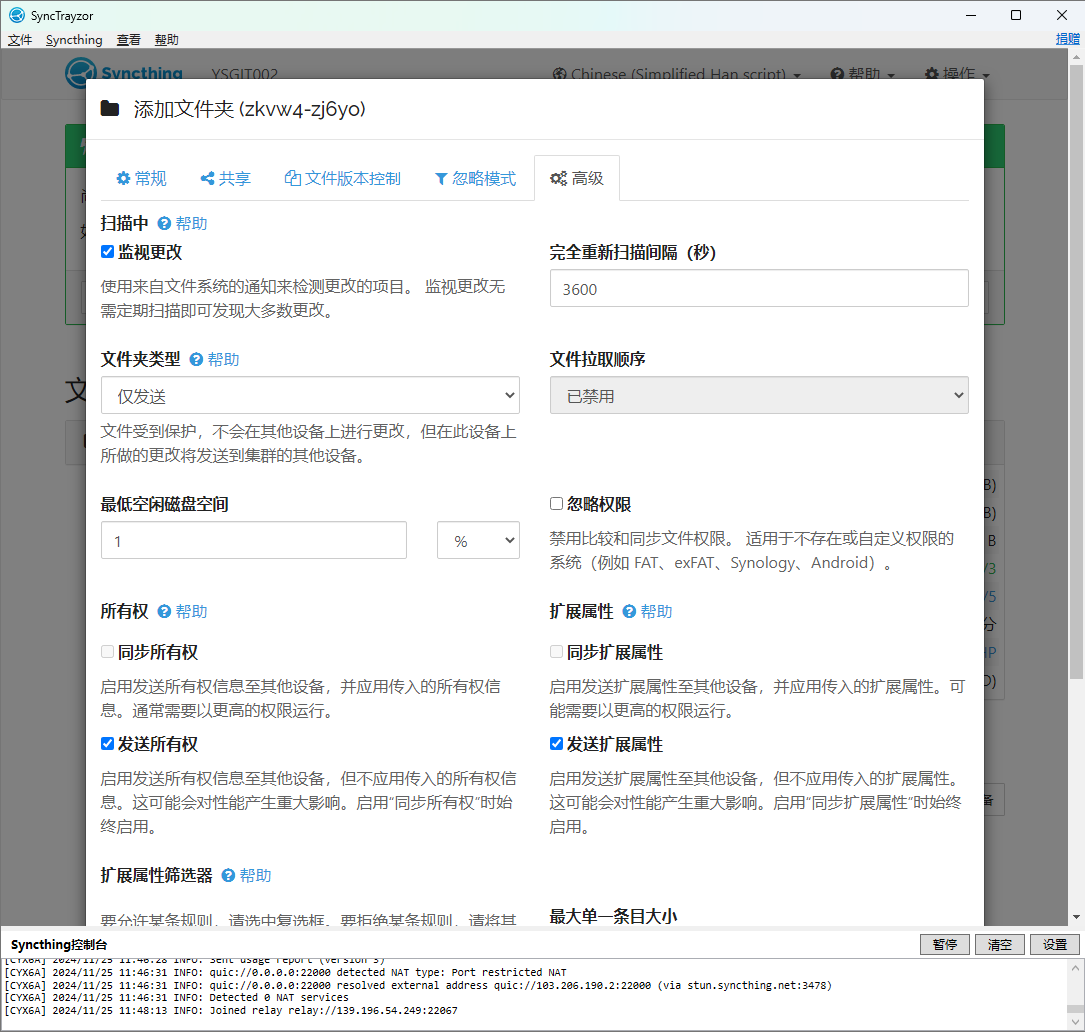Open the disk space unit % dropdown

pyautogui.click(x=478, y=540)
